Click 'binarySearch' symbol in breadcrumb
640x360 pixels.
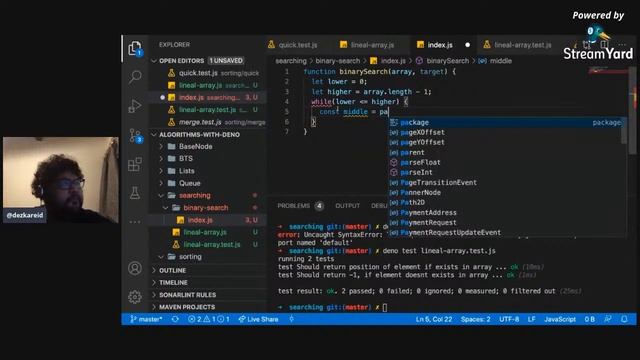(447, 61)
